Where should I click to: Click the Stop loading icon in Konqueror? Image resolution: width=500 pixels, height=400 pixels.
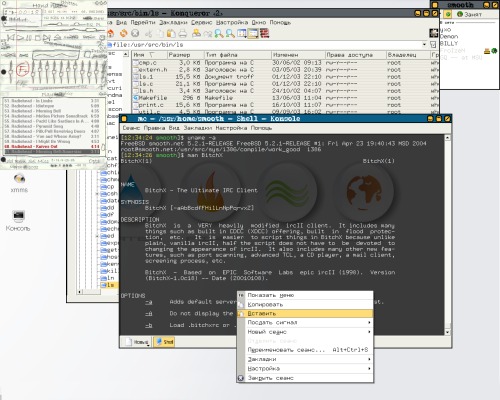coord(135,33)
